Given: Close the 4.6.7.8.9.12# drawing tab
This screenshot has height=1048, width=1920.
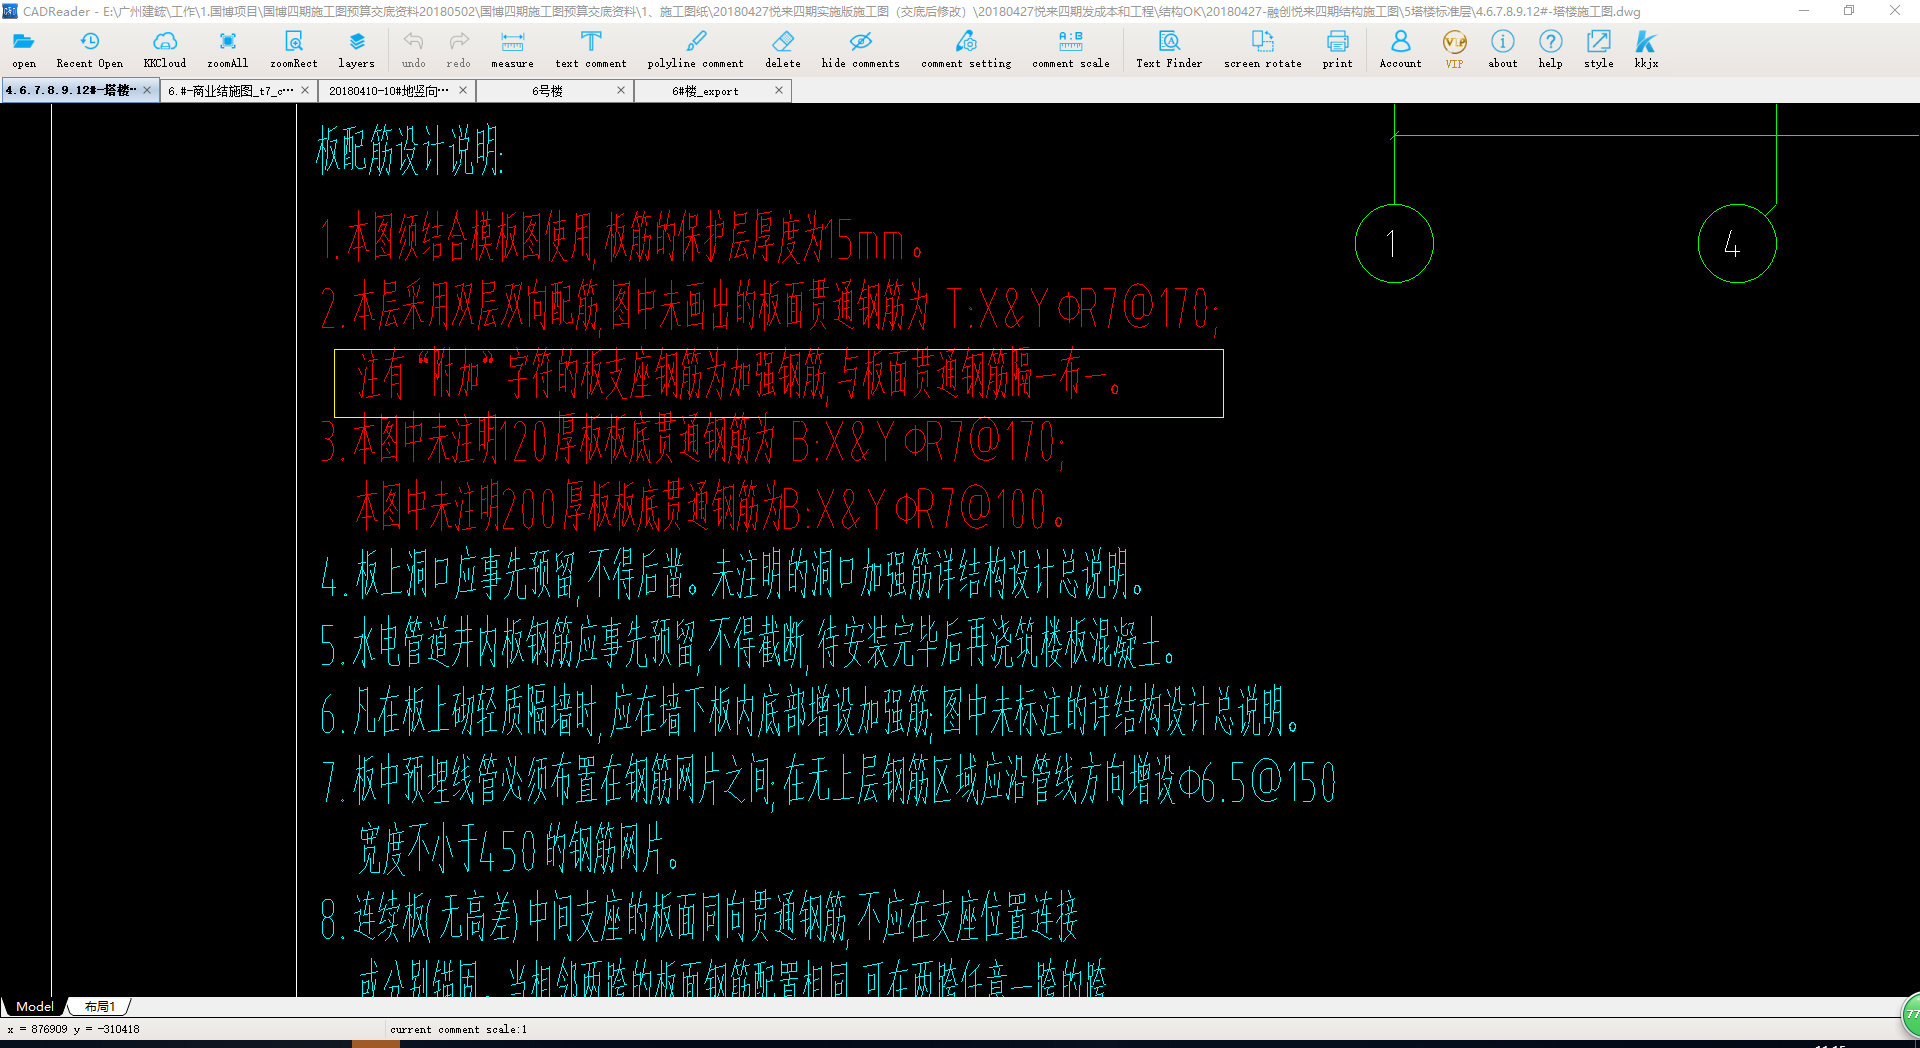Looking at the screenshot, I should click(x=147, y=90).
